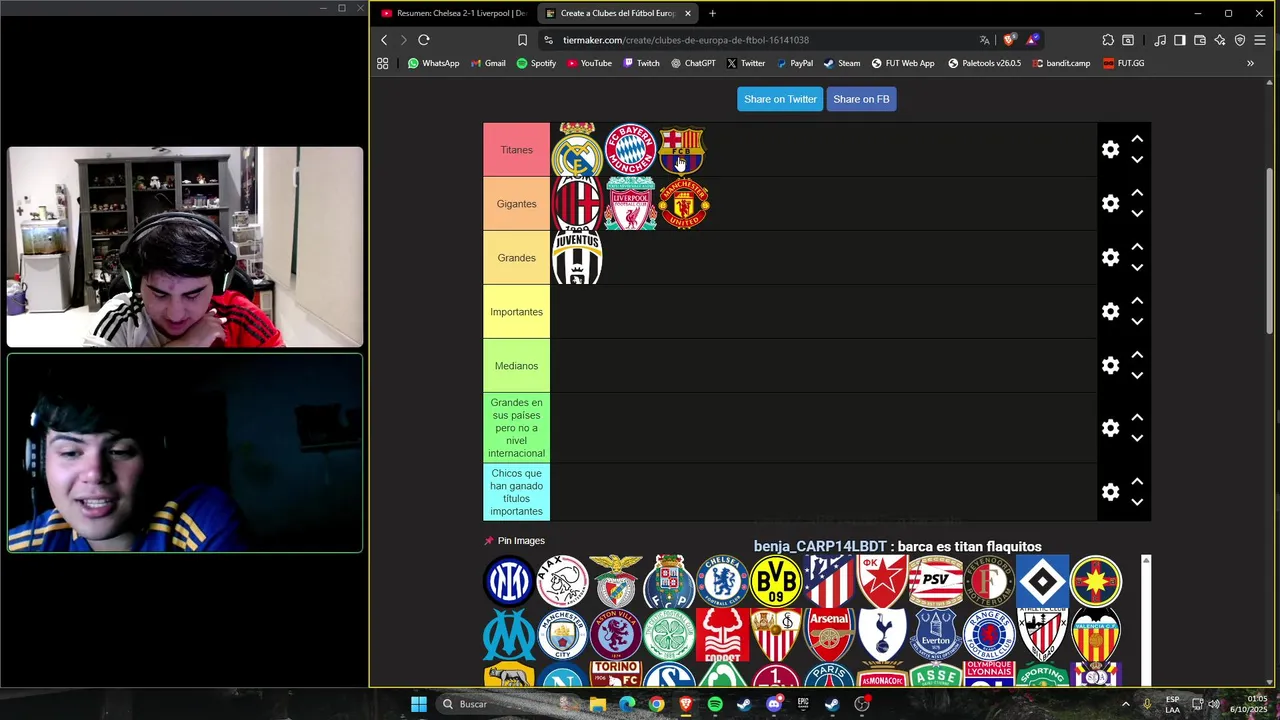Select the FC Barcelona crest in Titanes

683,150
